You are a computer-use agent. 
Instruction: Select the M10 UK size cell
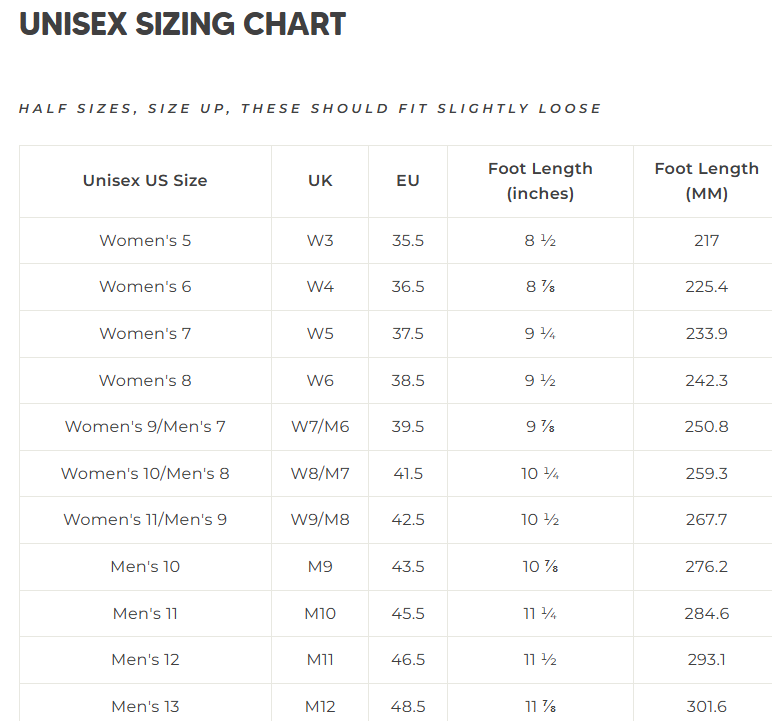point(320,613)
